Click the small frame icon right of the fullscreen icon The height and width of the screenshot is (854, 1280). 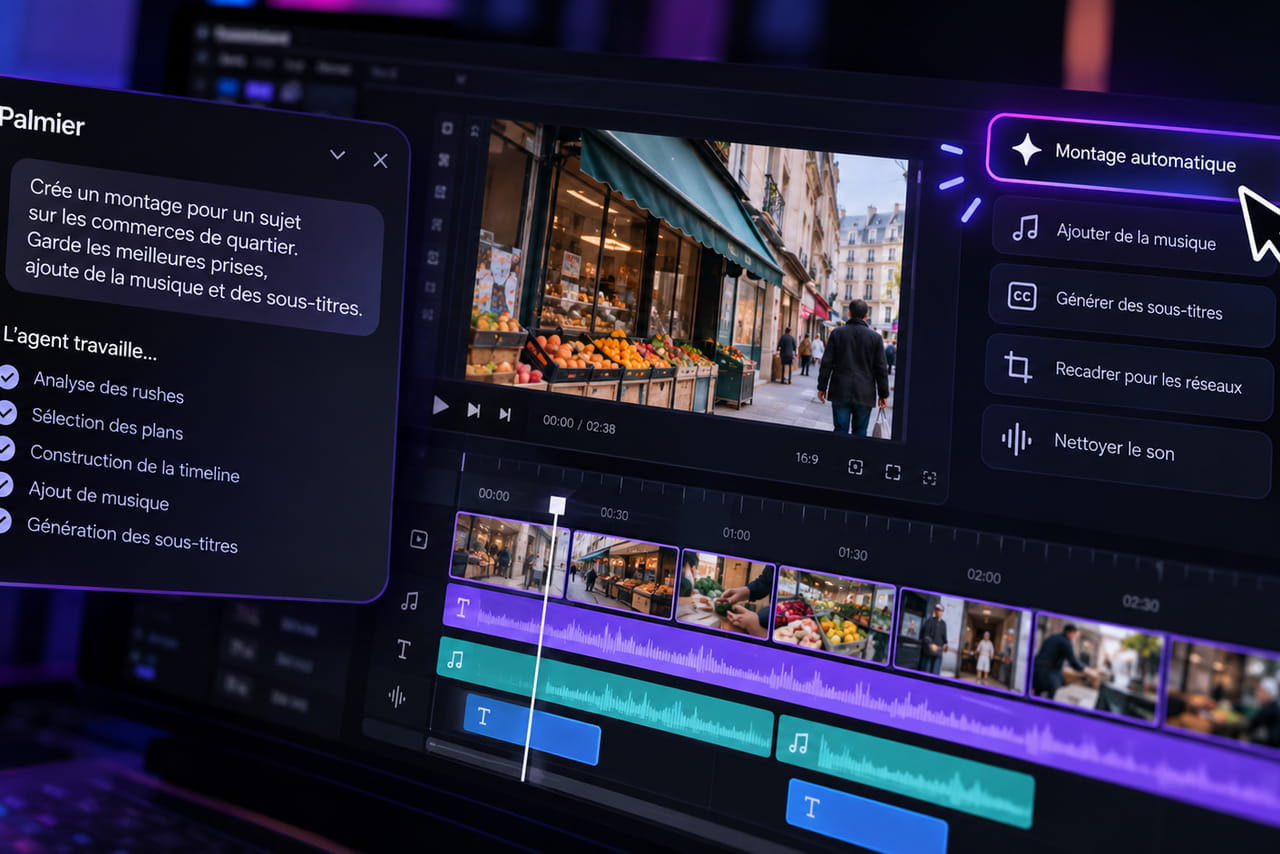coord(929,478)
